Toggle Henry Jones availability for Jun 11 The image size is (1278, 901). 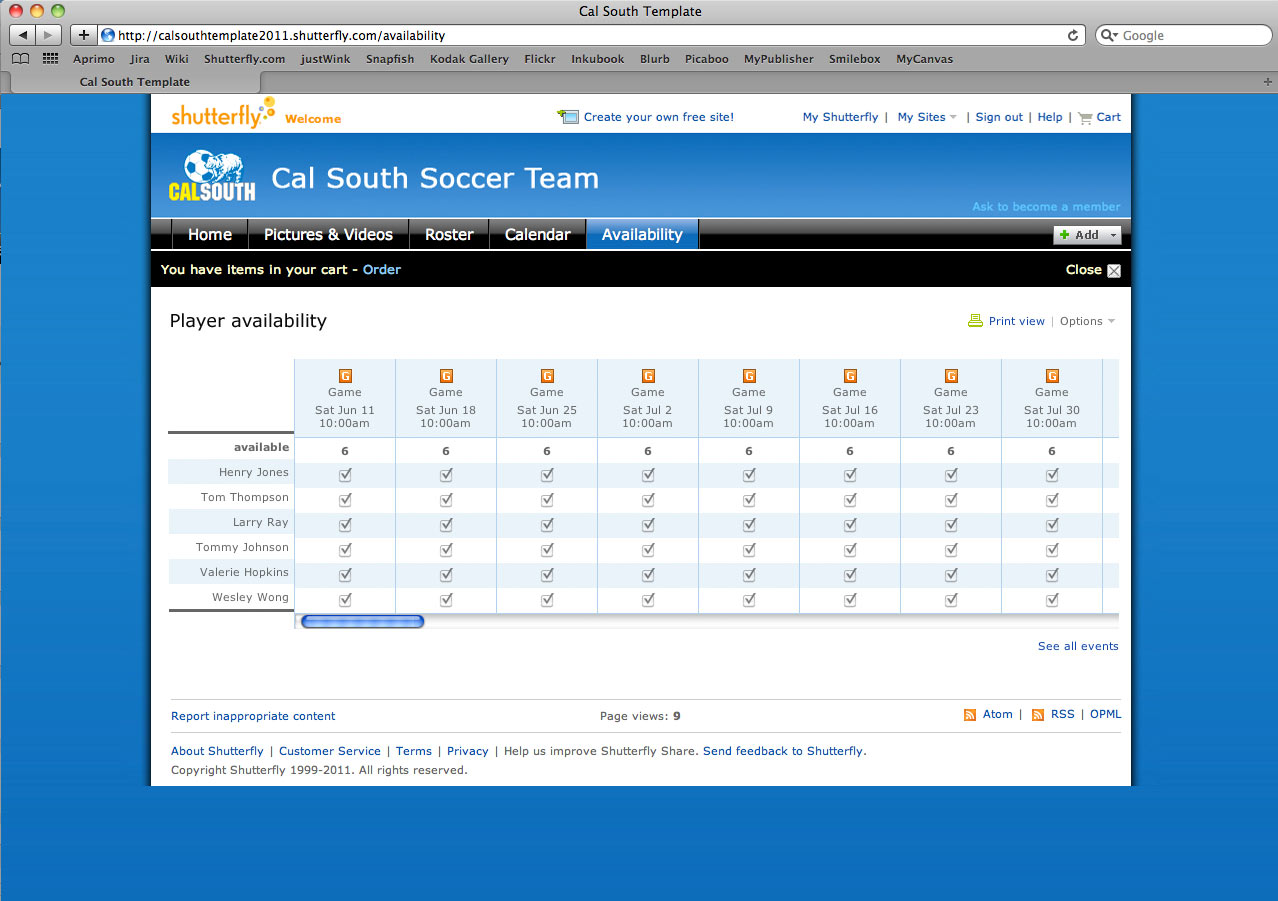point(345,475)
